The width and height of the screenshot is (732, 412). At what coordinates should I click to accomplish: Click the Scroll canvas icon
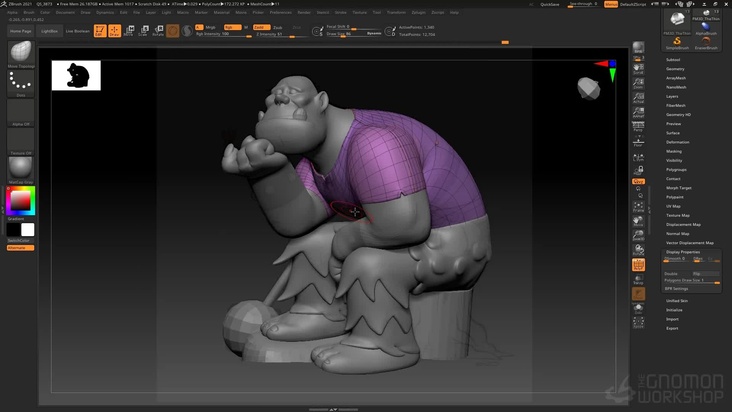[x=638, y=69]
